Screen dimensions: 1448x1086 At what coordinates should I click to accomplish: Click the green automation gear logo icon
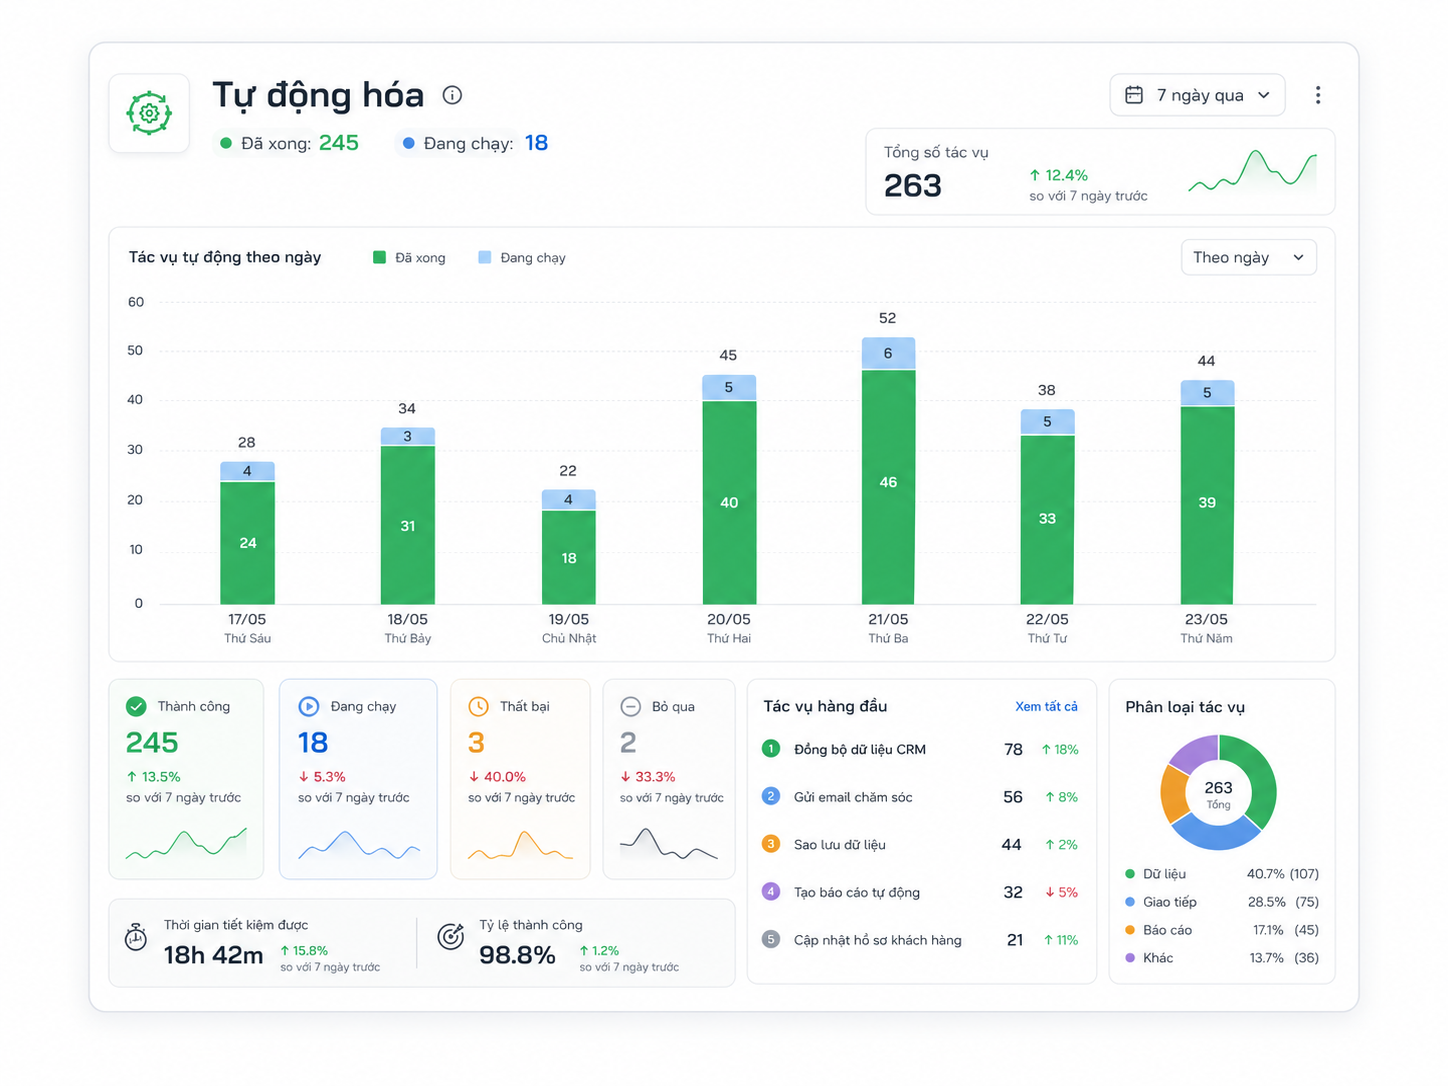[x=149, y=113]
